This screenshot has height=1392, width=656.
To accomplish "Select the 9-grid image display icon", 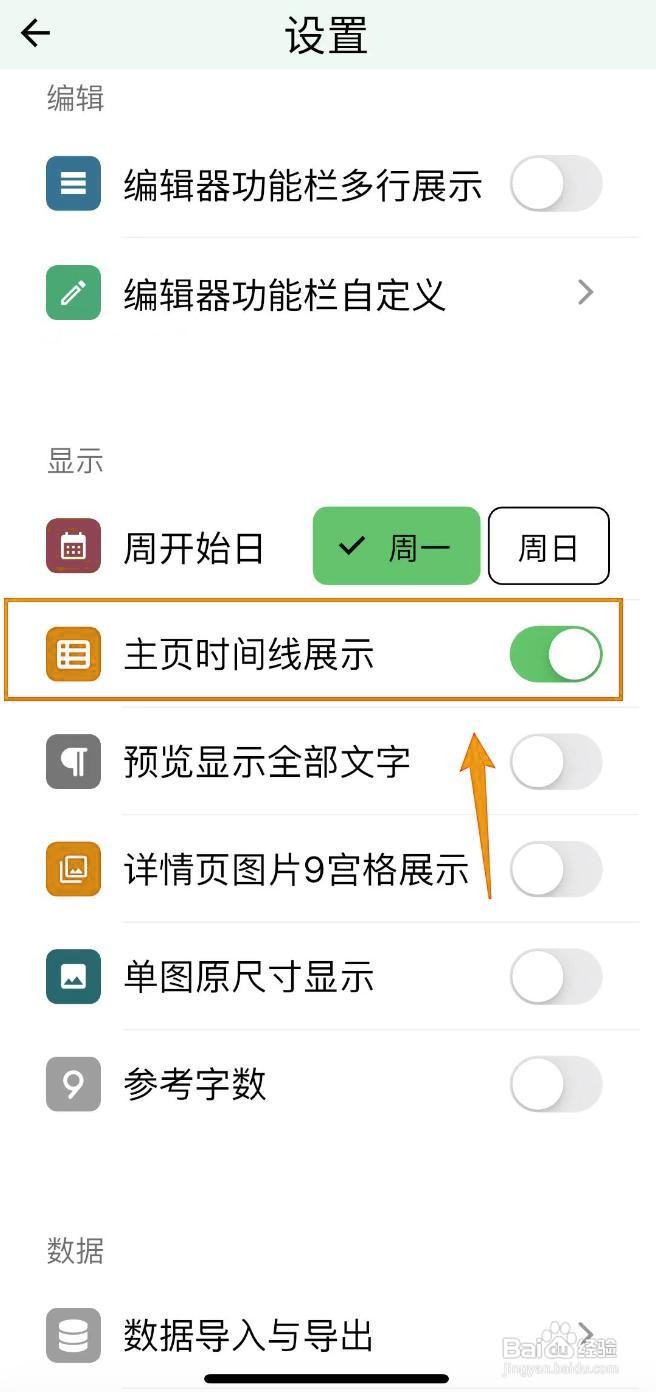I will (x=71, y=870).
